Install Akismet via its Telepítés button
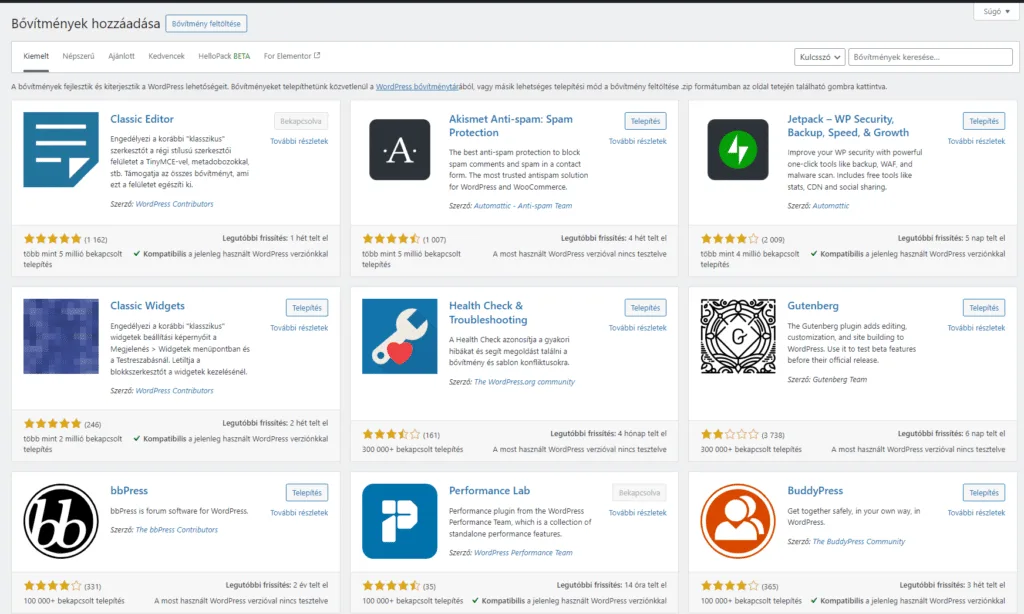This screenshot has height=614, width=1024. (x=644, y=119)
